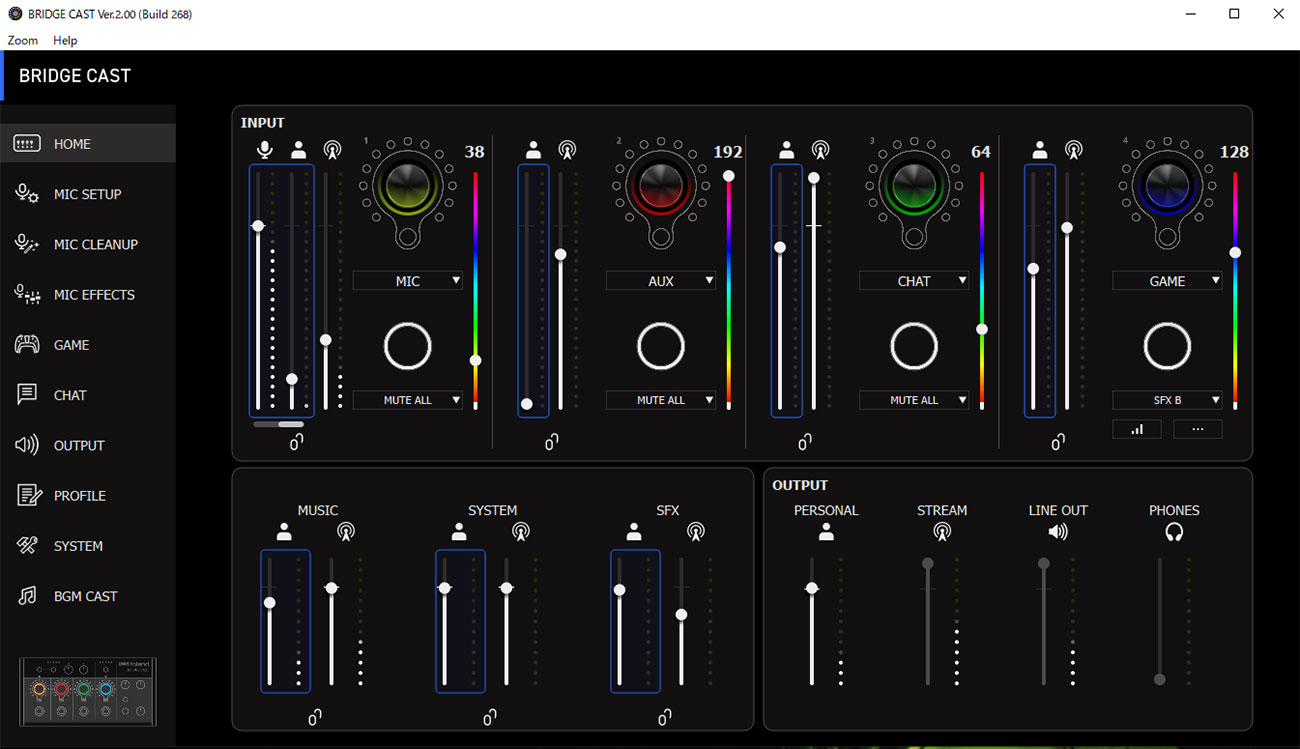Toggle the link icon under SFX

[x=665, y=717]
